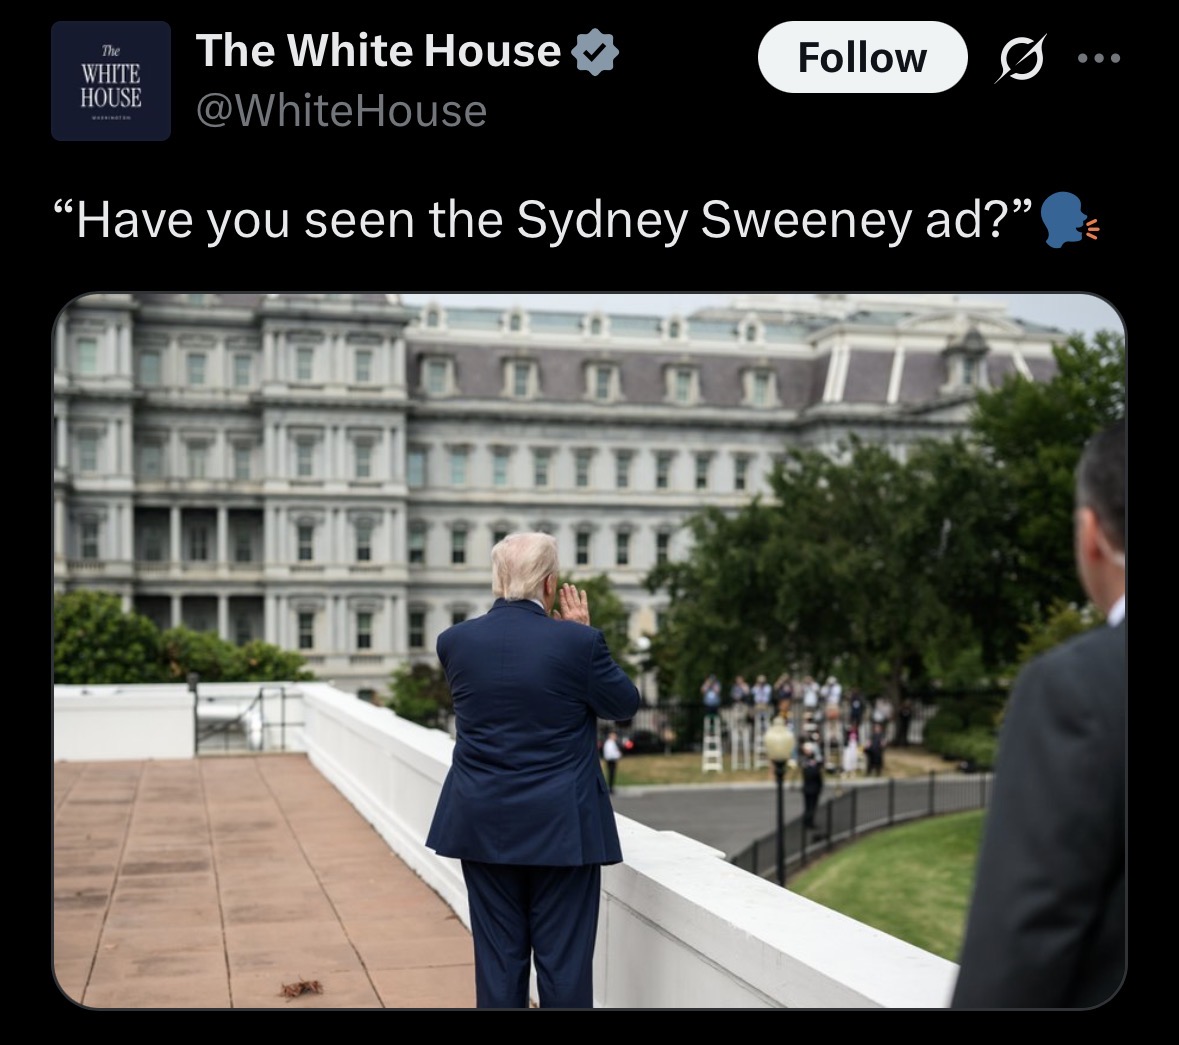
Task: Click the gray verified checkmark badge
Action: click(595, 51)
